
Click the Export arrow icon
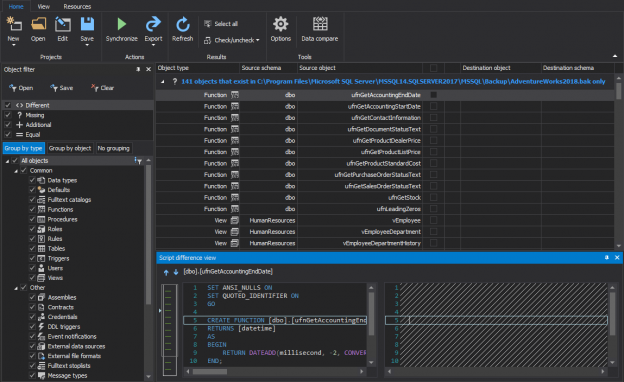click(153, 24)
